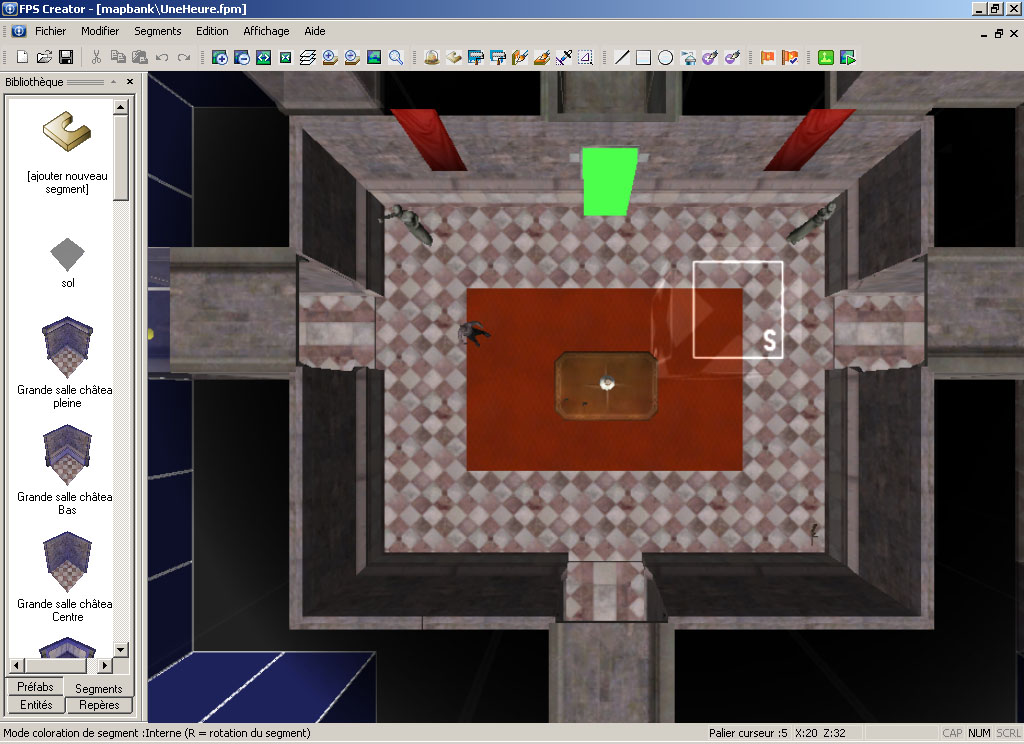Click the copy icon in toolbar
Image resolution: width=1024 pixels, height=744 pixels.
[118, 57]
